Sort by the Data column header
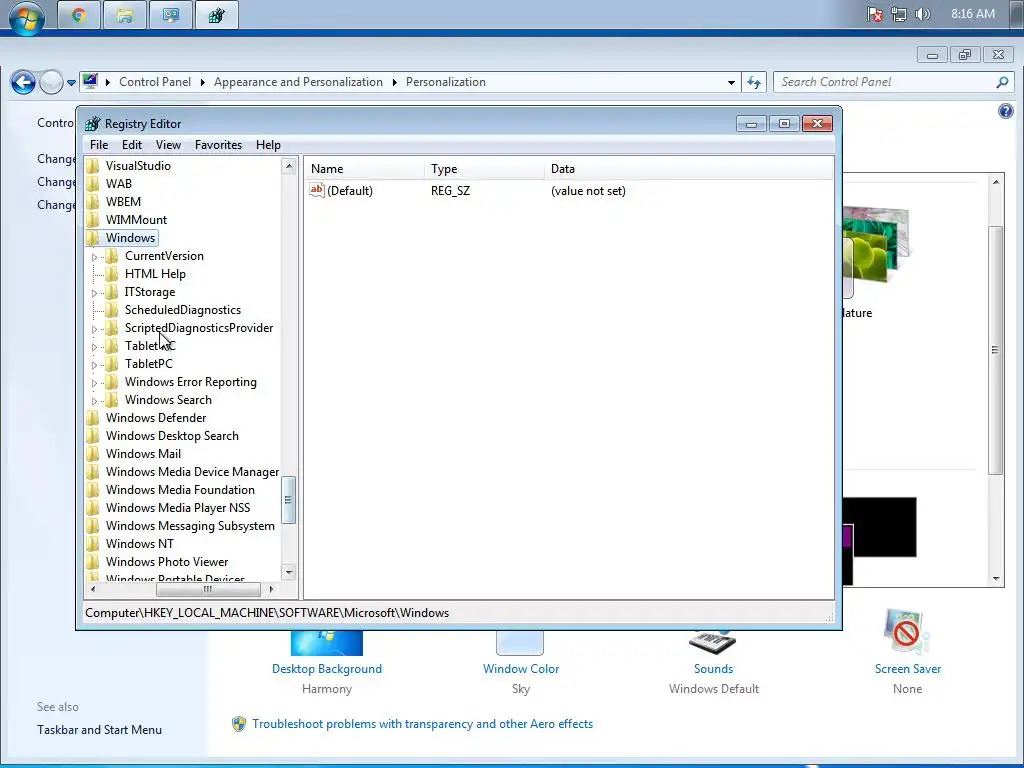 (689, 169)
